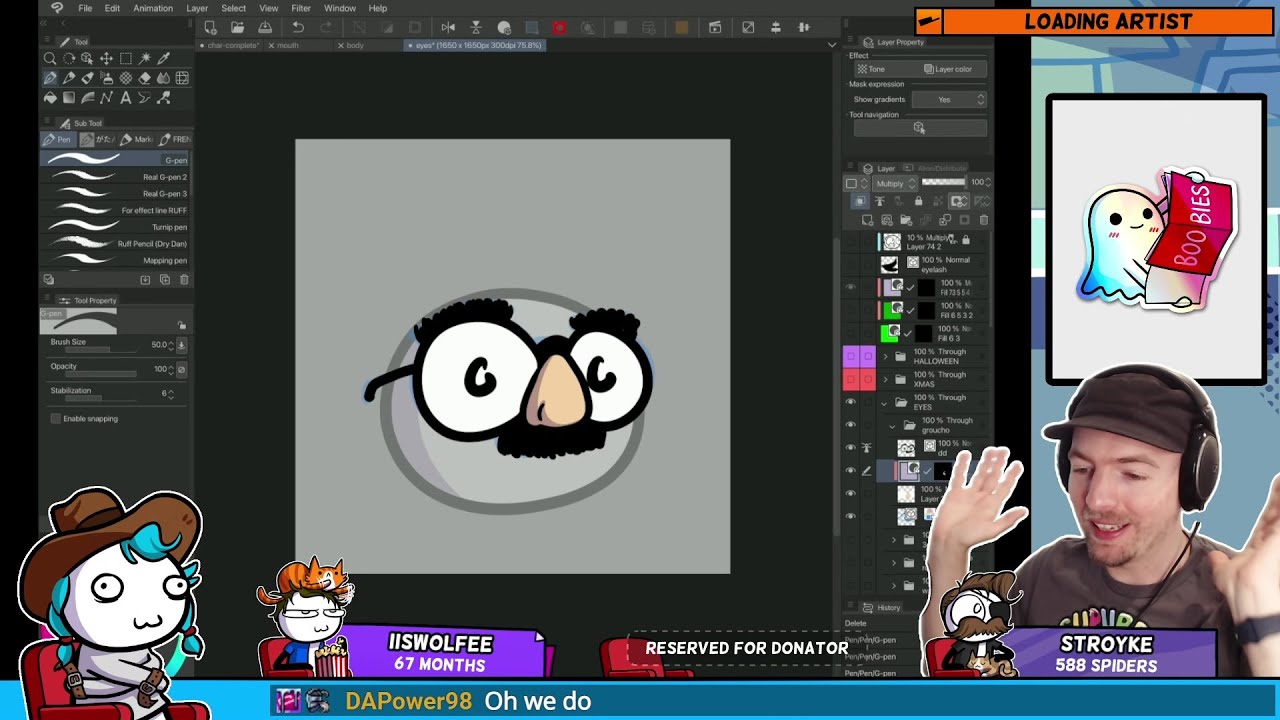Collapse the EYES layer folder
1280x720 pixels.
(x=884, y=403)
